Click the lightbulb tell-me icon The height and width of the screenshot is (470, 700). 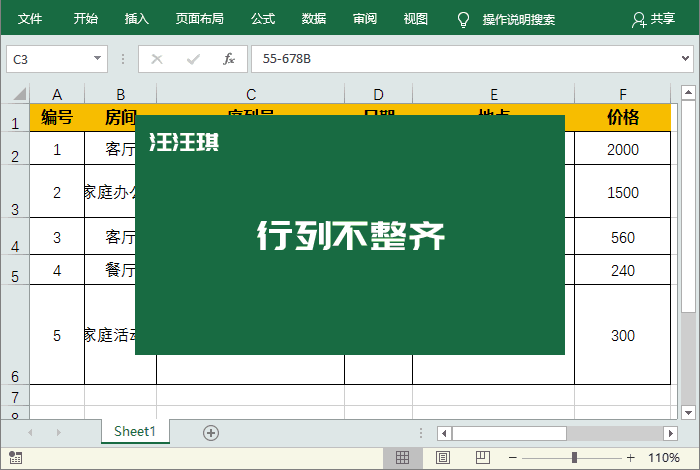tap(463, 20)
